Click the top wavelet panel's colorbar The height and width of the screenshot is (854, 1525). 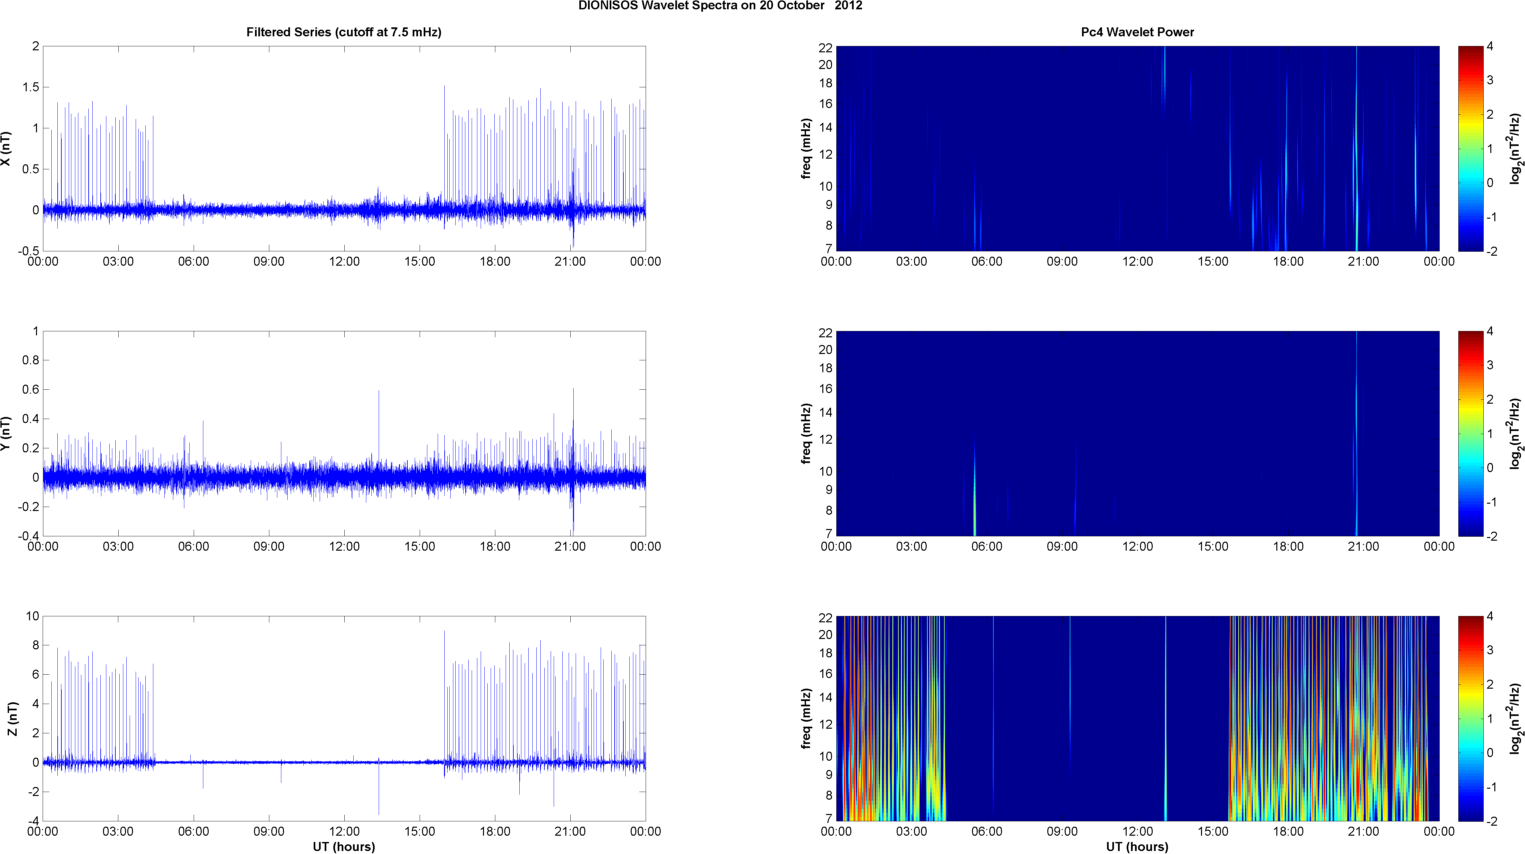(1470, 148)
